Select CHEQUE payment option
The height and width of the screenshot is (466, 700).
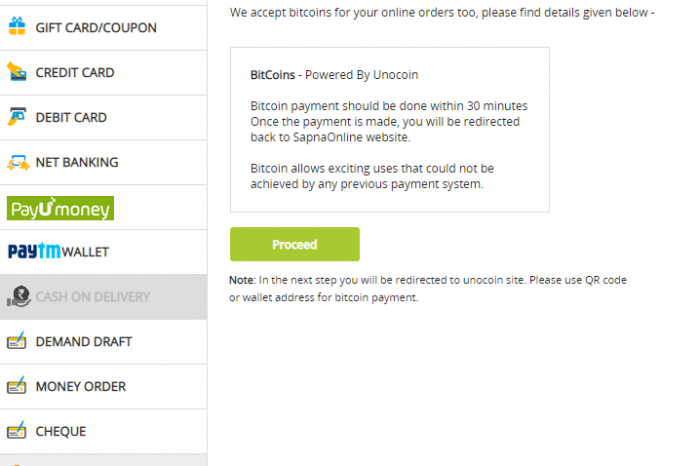click(103, 432)
